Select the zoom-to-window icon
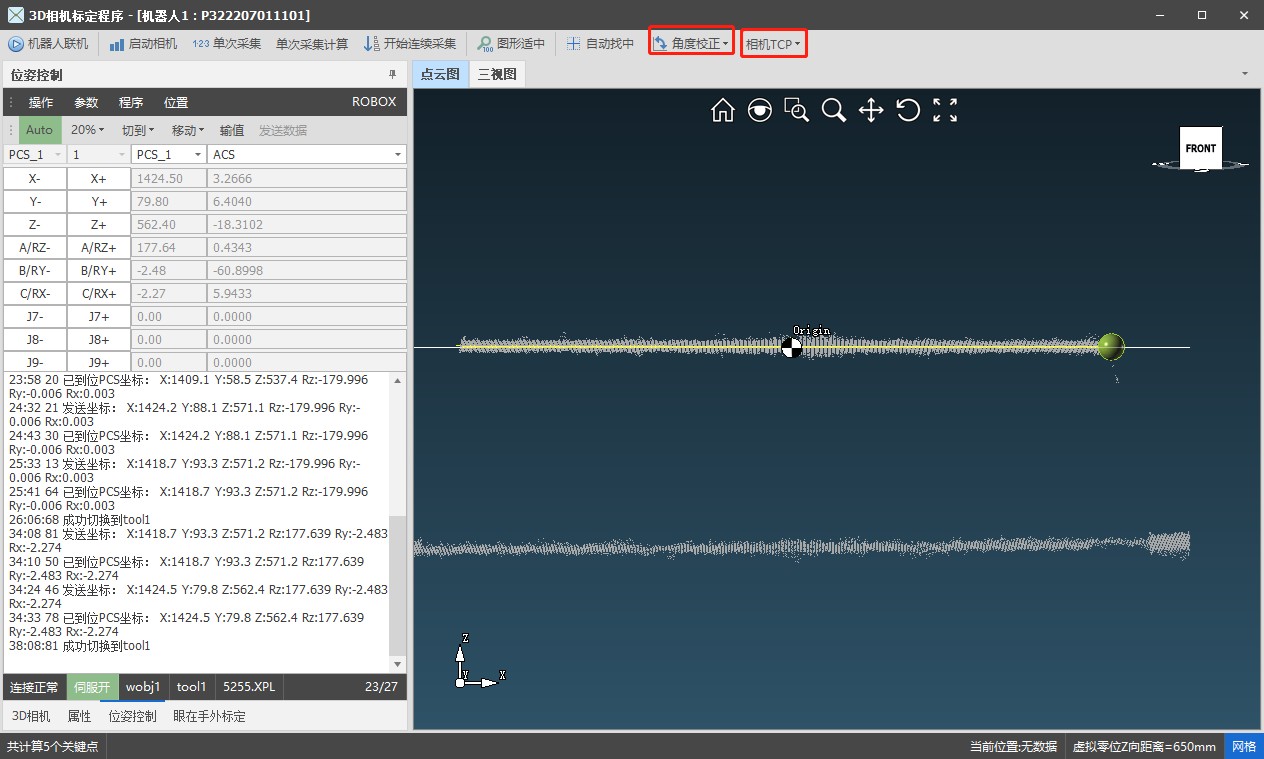1264x759 pixels. pyautogui.click(x=797, y=110)
